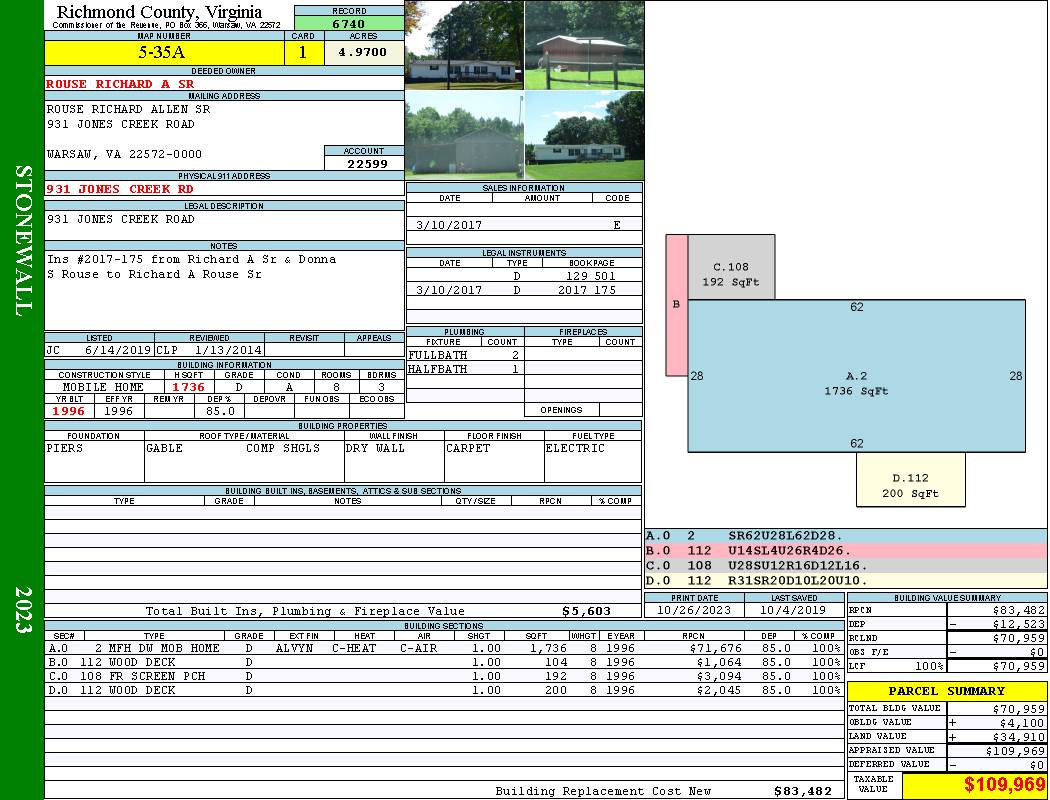This screenshot has height=800, width=1050.
Task: Click physical address 931 JONES CREEK RD
Action: [x=120, y=189]
